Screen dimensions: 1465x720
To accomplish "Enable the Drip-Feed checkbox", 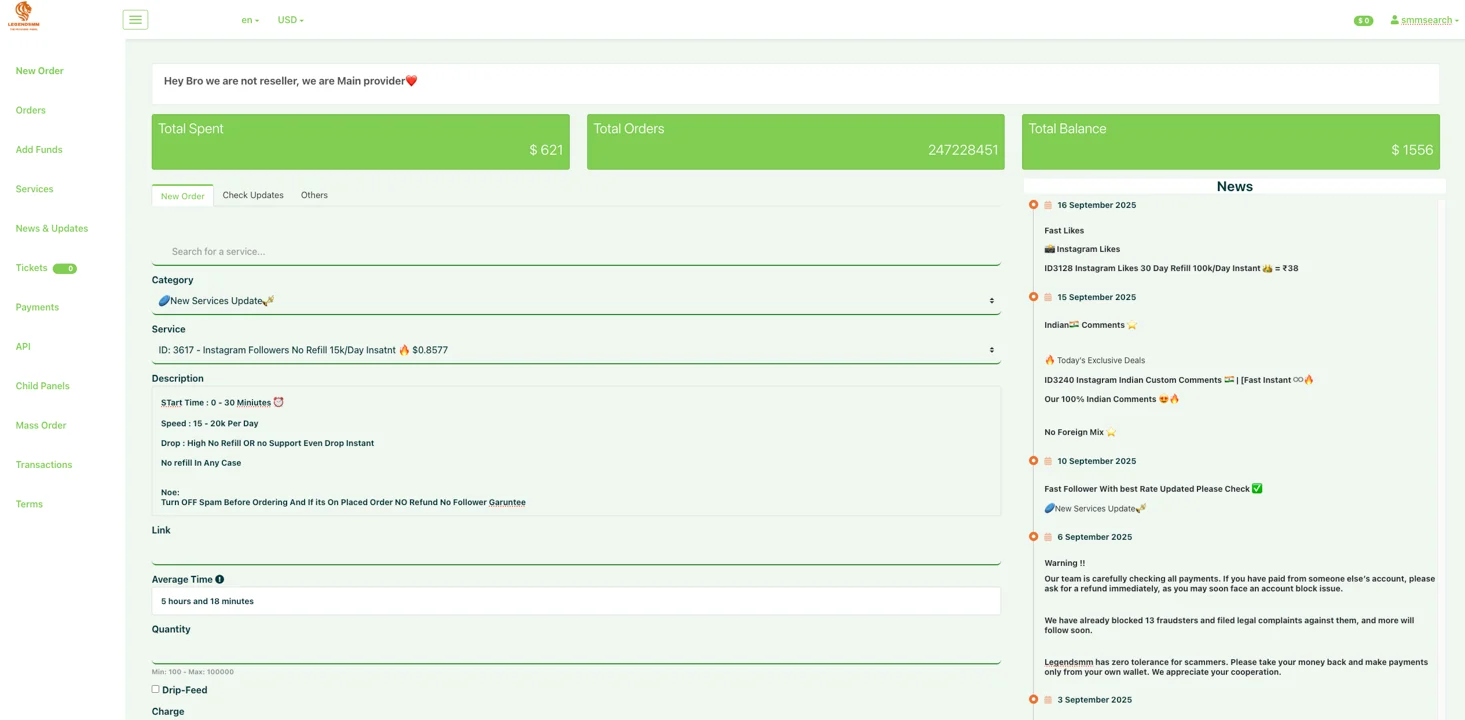I will [x=156, y=689].
